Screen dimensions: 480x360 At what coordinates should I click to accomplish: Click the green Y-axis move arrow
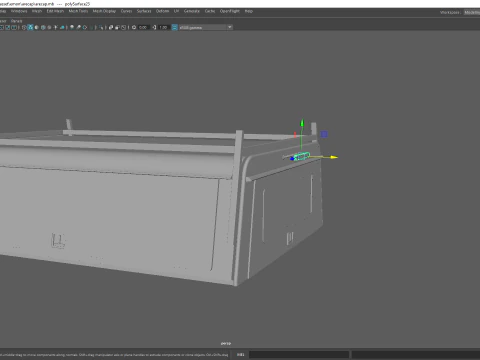point(302,123)
